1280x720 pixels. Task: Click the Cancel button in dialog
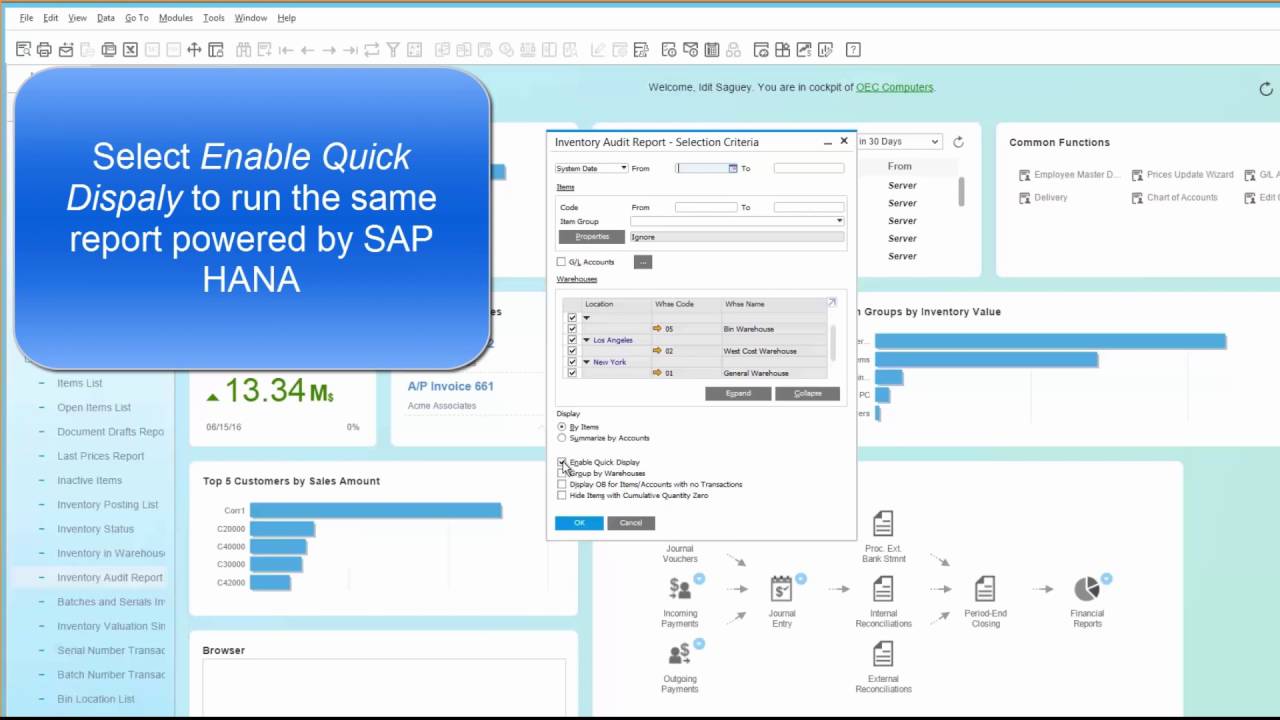631,523
